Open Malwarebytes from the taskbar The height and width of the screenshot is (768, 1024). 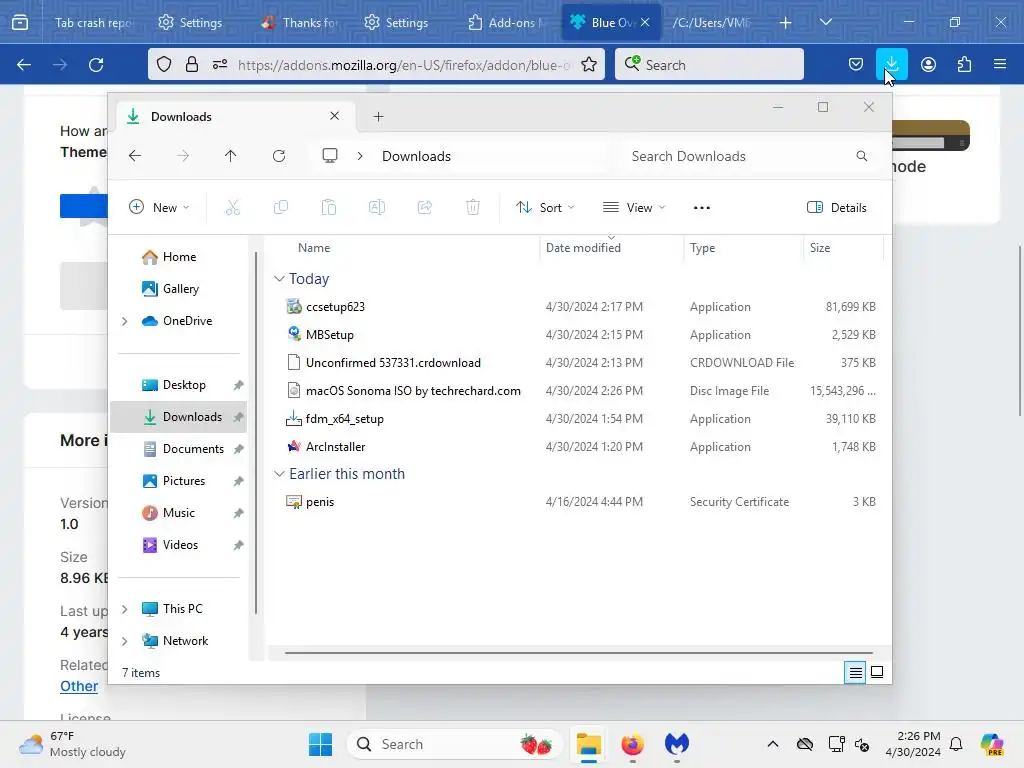pyautogui.click(x=677, y=744)
